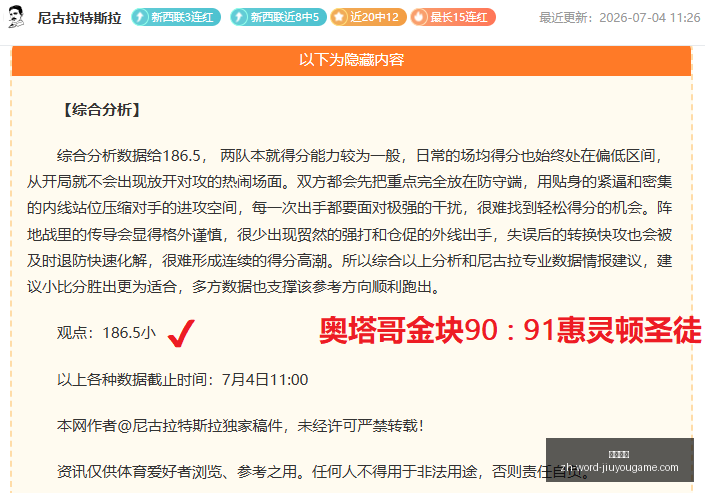Click the 观点：186.5小 text
Image resolution: width=705 pixels, height=493 pixels.
pyautogui.click(x=107, y=333)
